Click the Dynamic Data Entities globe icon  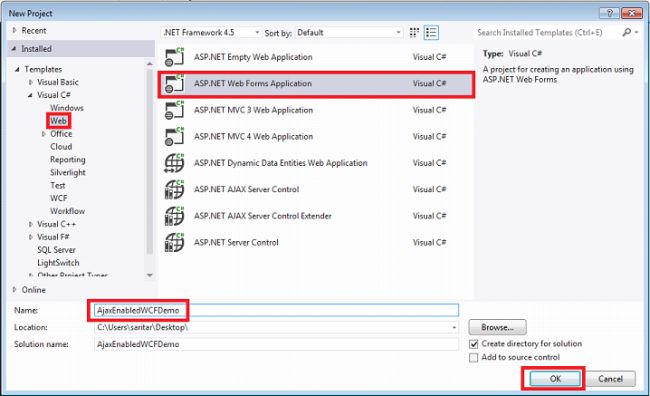(174, 163)
